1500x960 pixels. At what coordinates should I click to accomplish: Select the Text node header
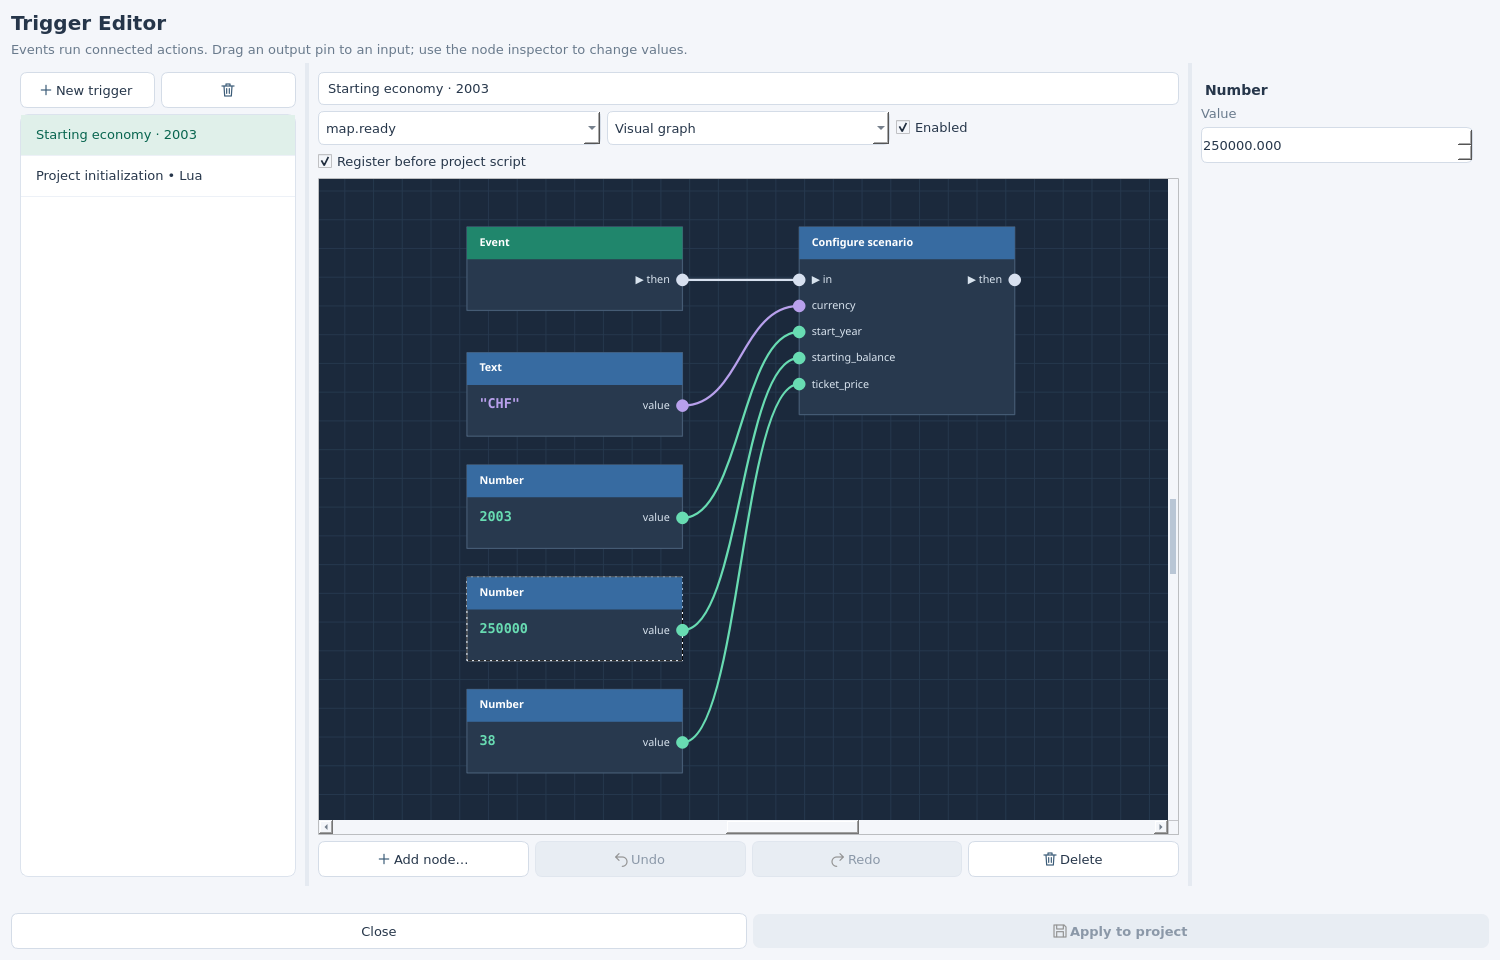575,368
